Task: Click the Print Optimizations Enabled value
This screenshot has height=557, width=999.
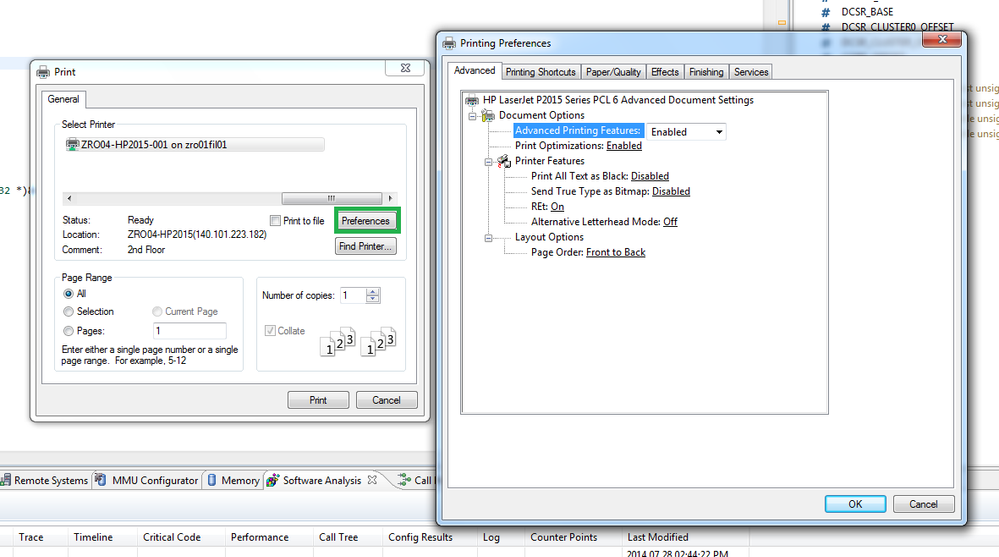Action: pos(624,145)
